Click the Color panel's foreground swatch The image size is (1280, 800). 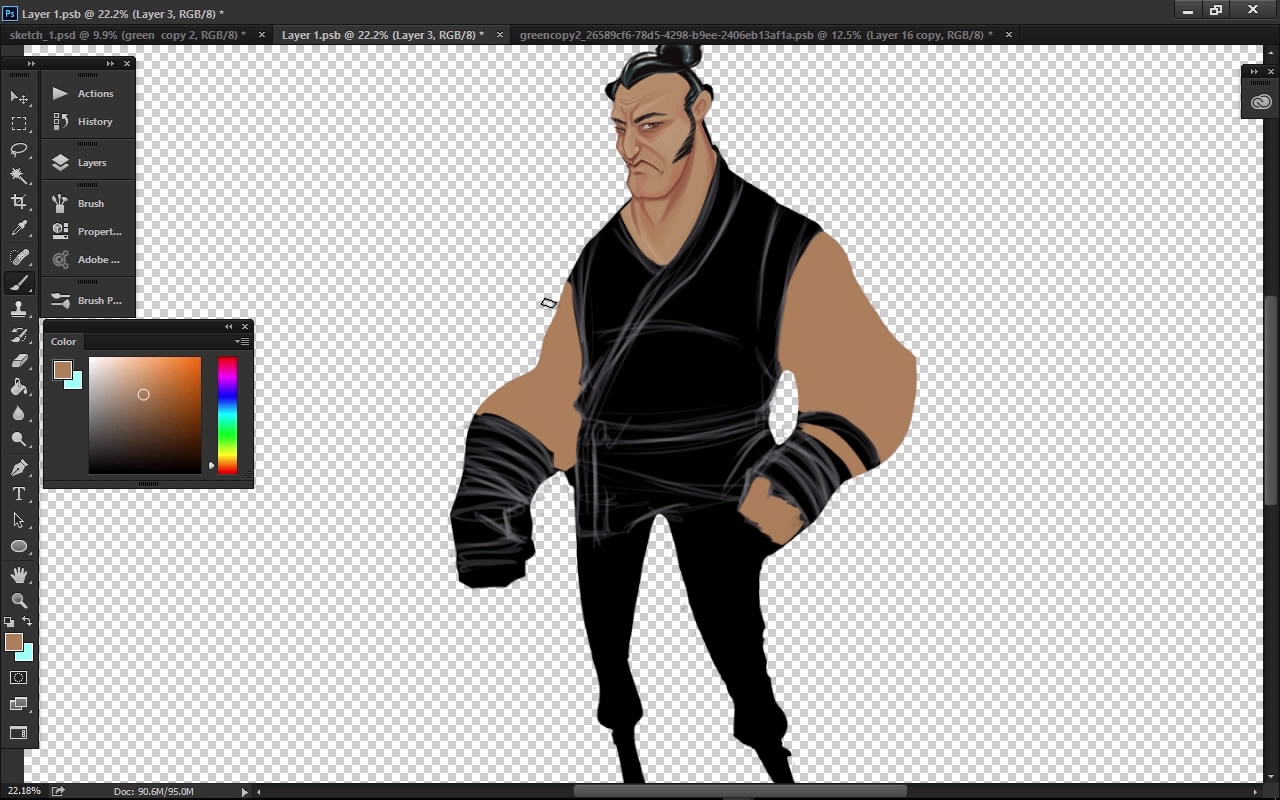coord(62,369)
